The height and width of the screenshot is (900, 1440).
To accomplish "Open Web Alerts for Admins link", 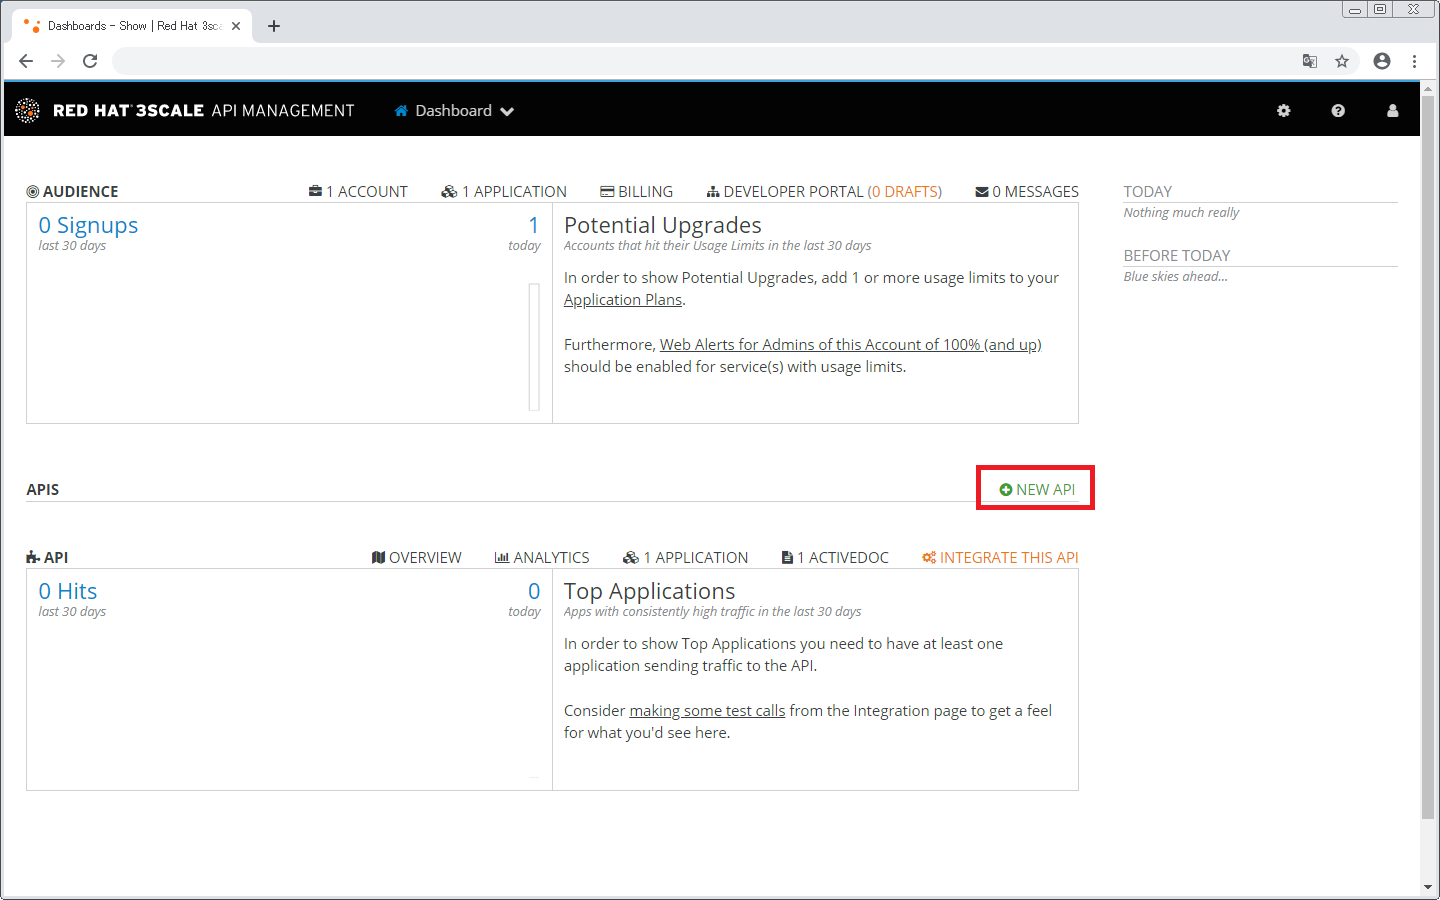I will tap(851, 345).
